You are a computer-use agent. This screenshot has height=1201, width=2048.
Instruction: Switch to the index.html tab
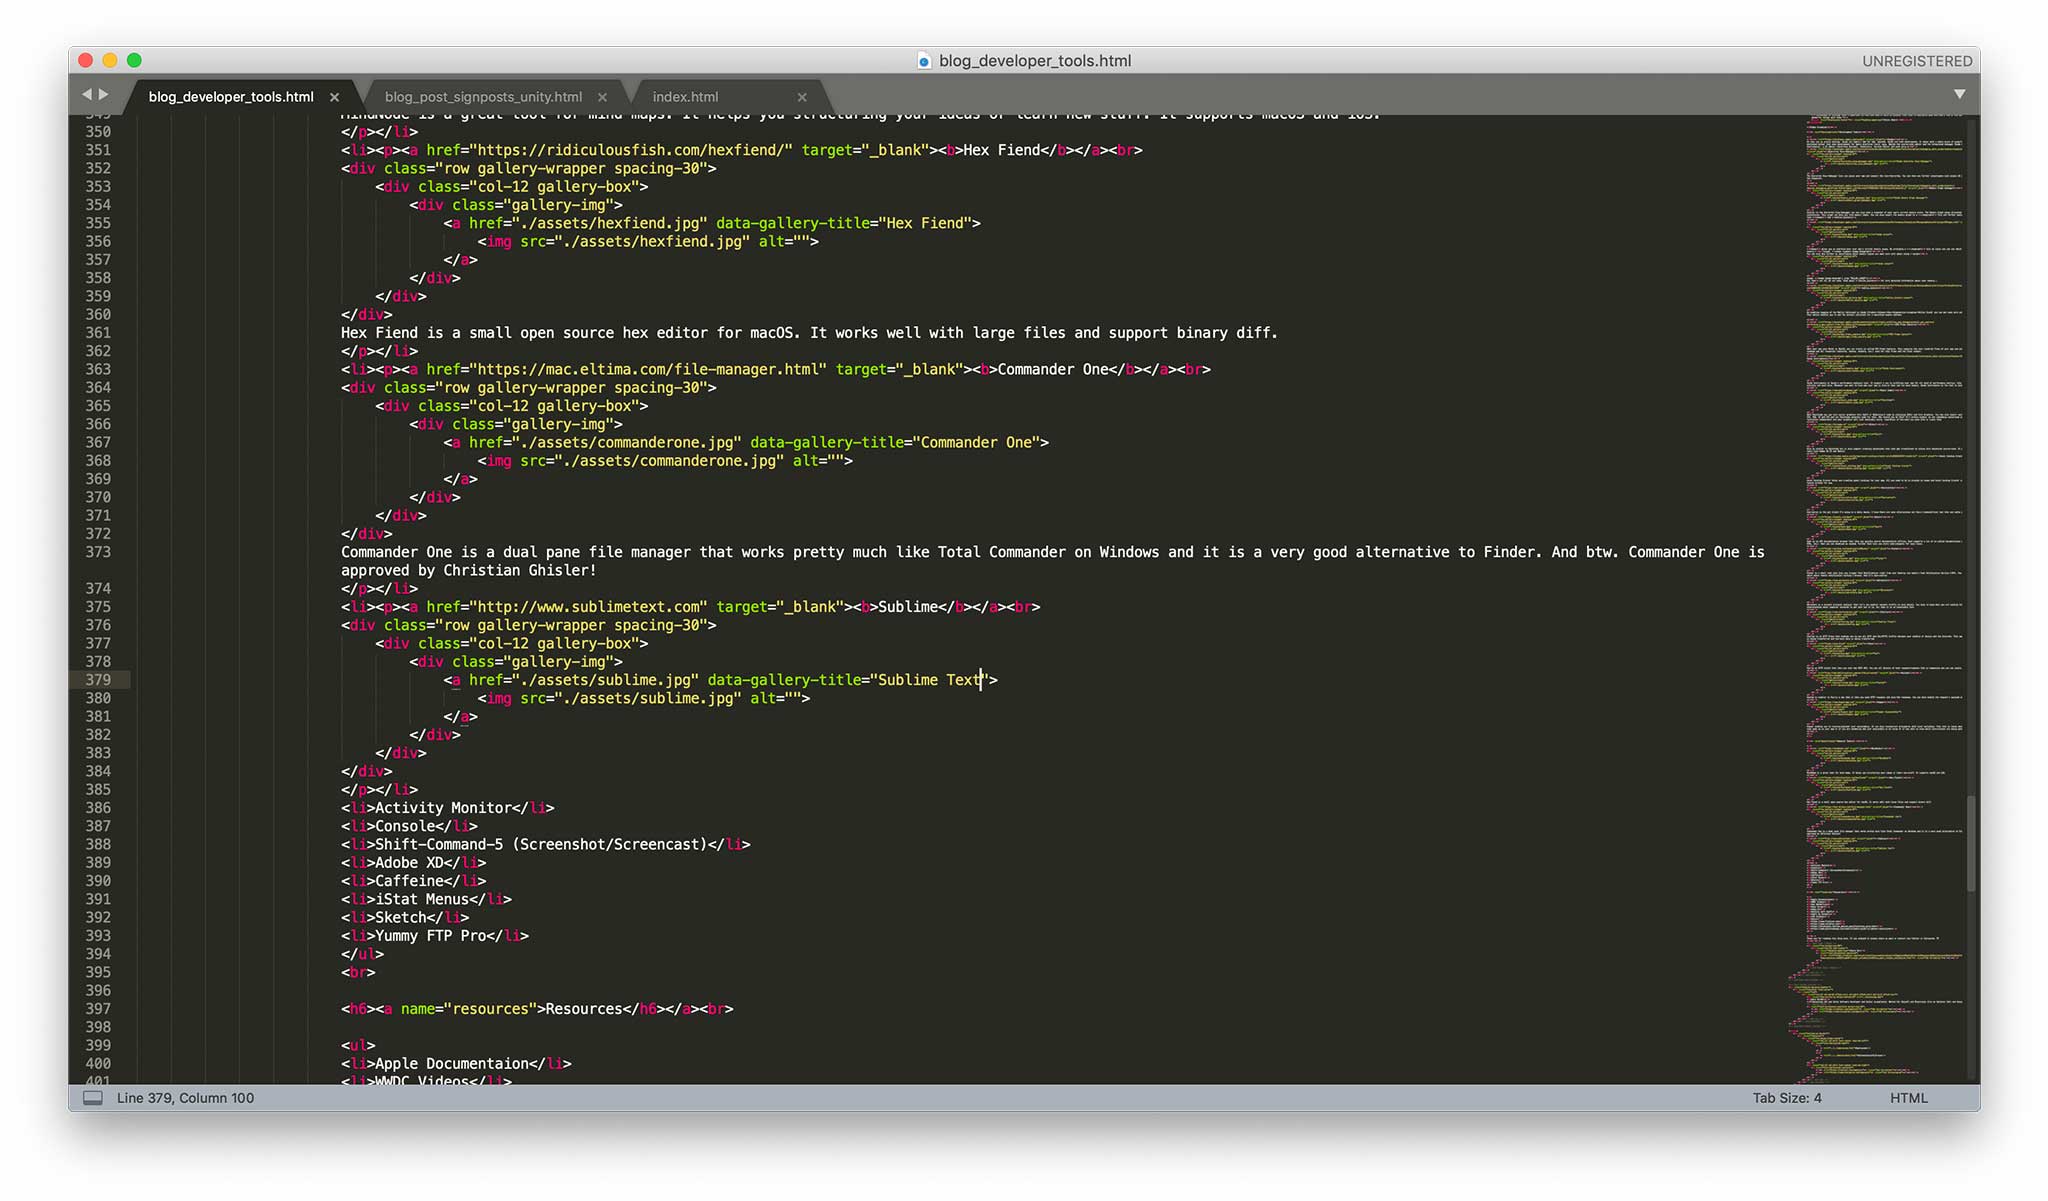(685, 97)
